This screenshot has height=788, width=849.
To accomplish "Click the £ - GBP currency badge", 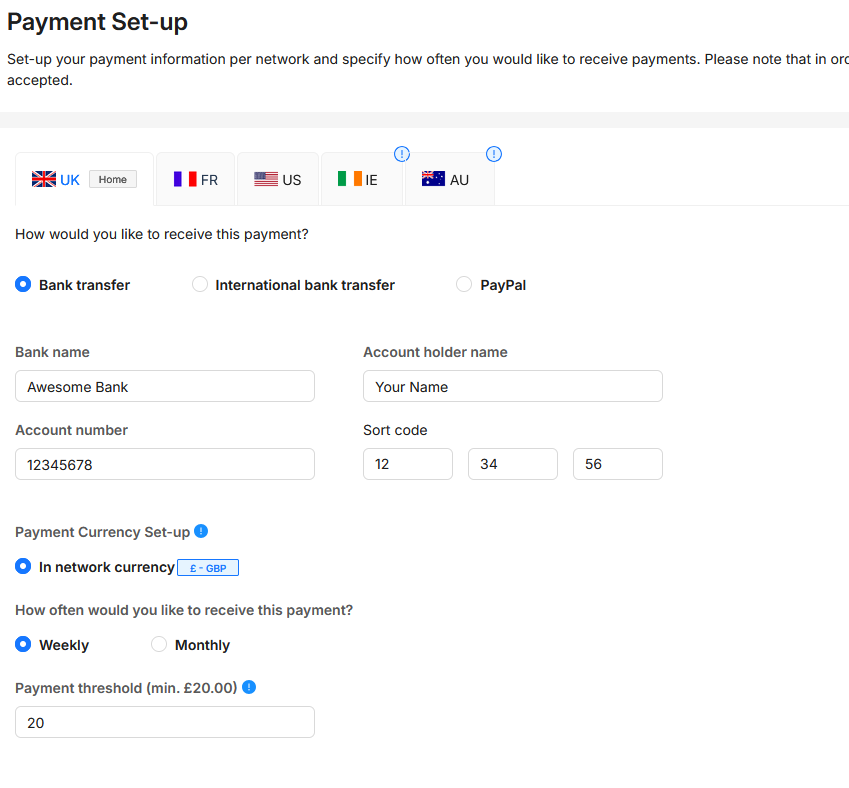I will pos(208,568).
